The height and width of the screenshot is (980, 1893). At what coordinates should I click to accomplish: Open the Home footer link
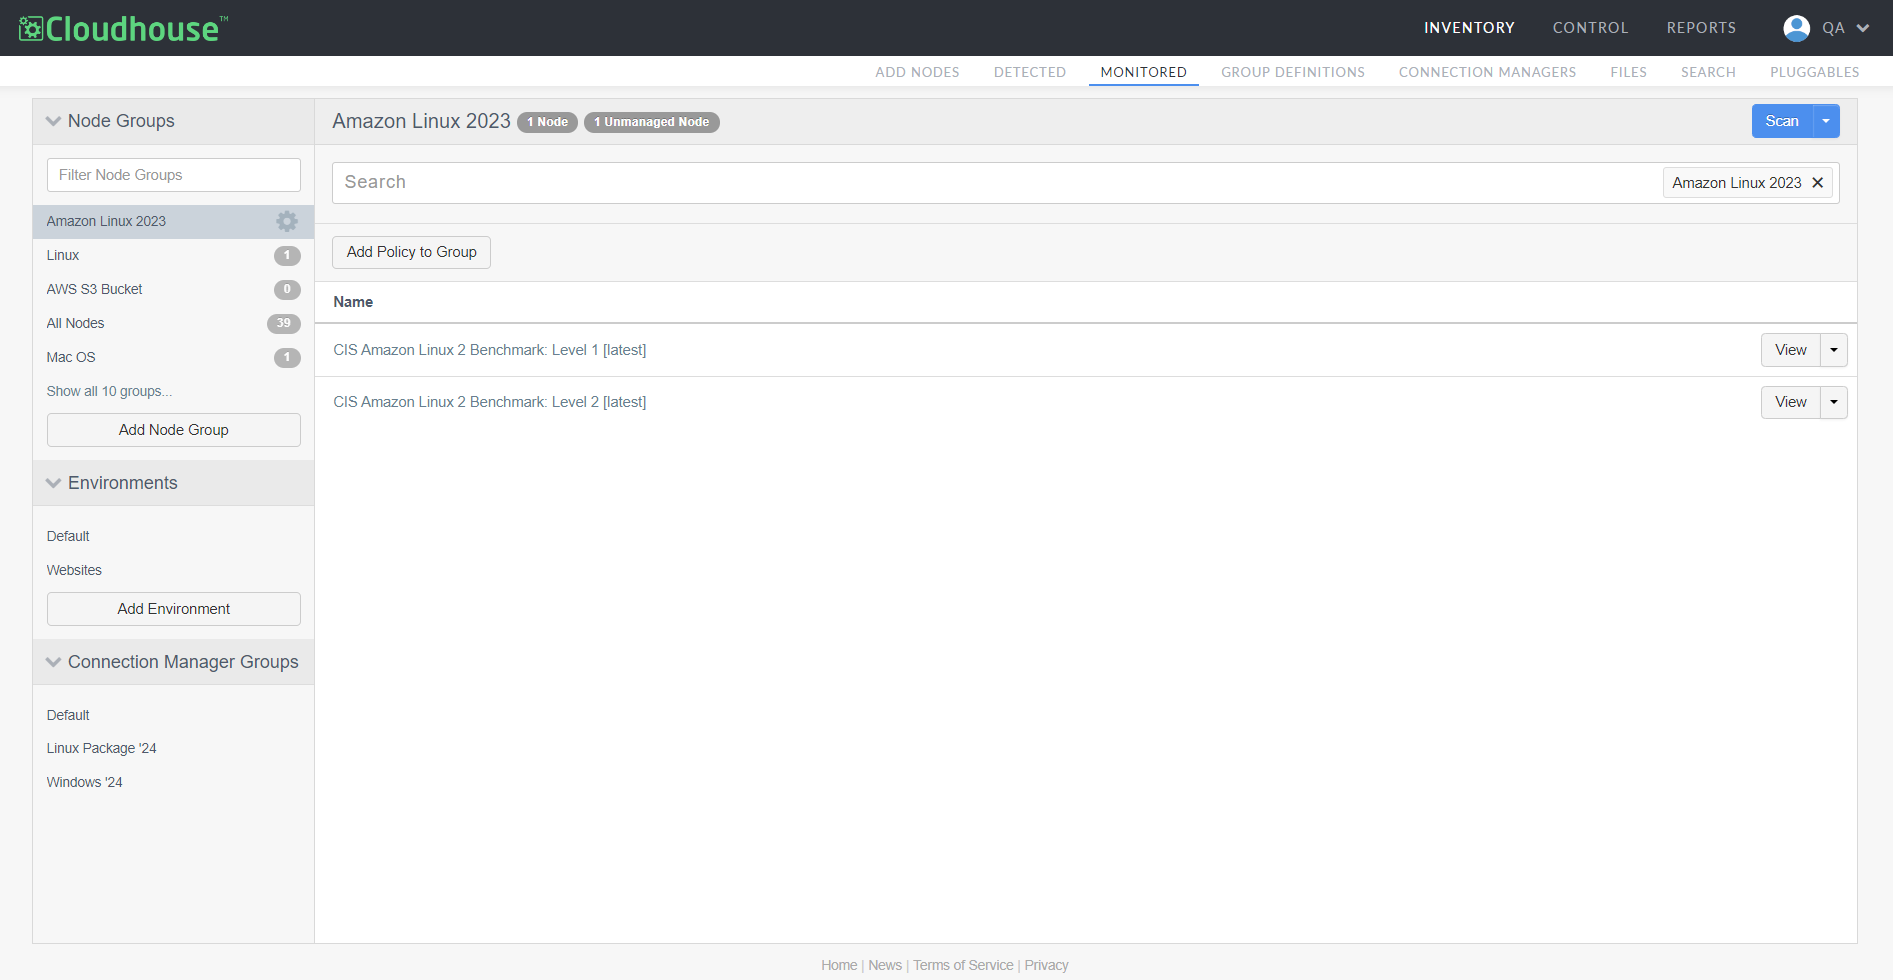coord(839,965)
